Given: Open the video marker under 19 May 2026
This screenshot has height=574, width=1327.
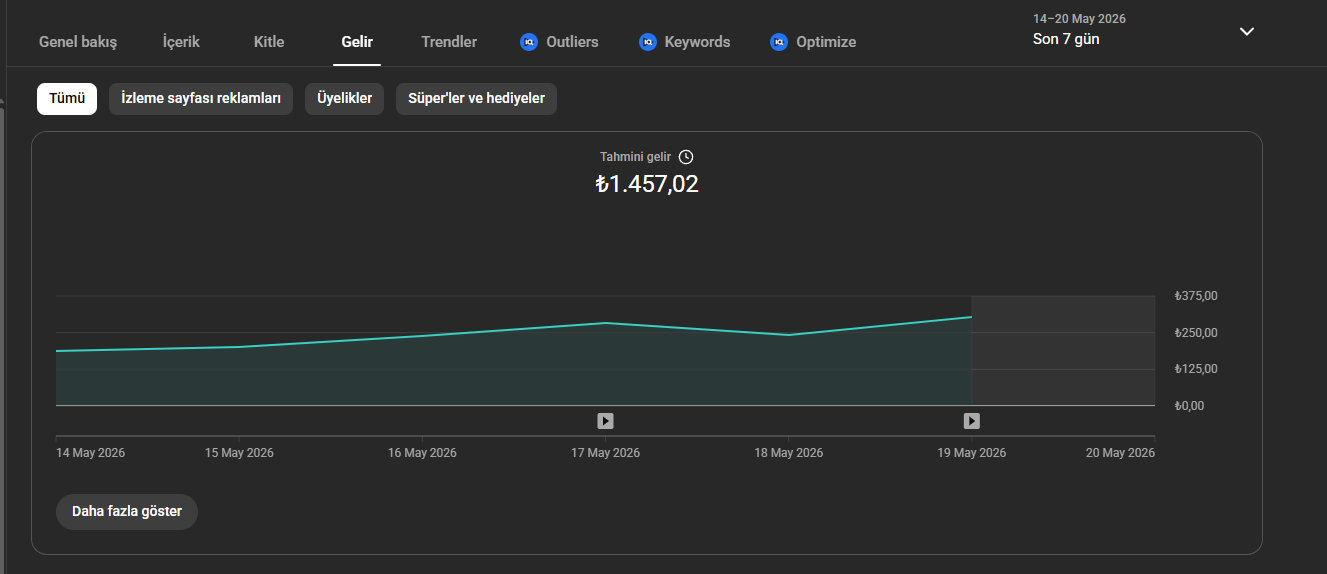Looking at the screenshot, I should click(971, 421).
